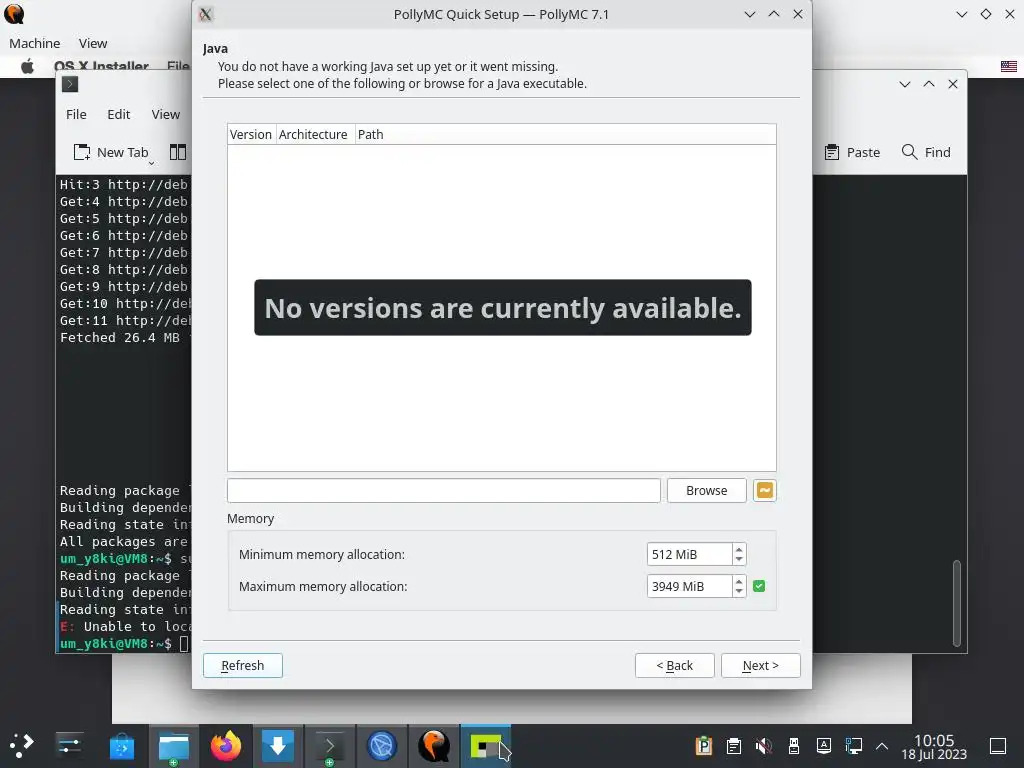The width and height of the screenshot is (1024, 768).
Task: Increase maximum memory allocation with the up arrow
Action: 739,581
